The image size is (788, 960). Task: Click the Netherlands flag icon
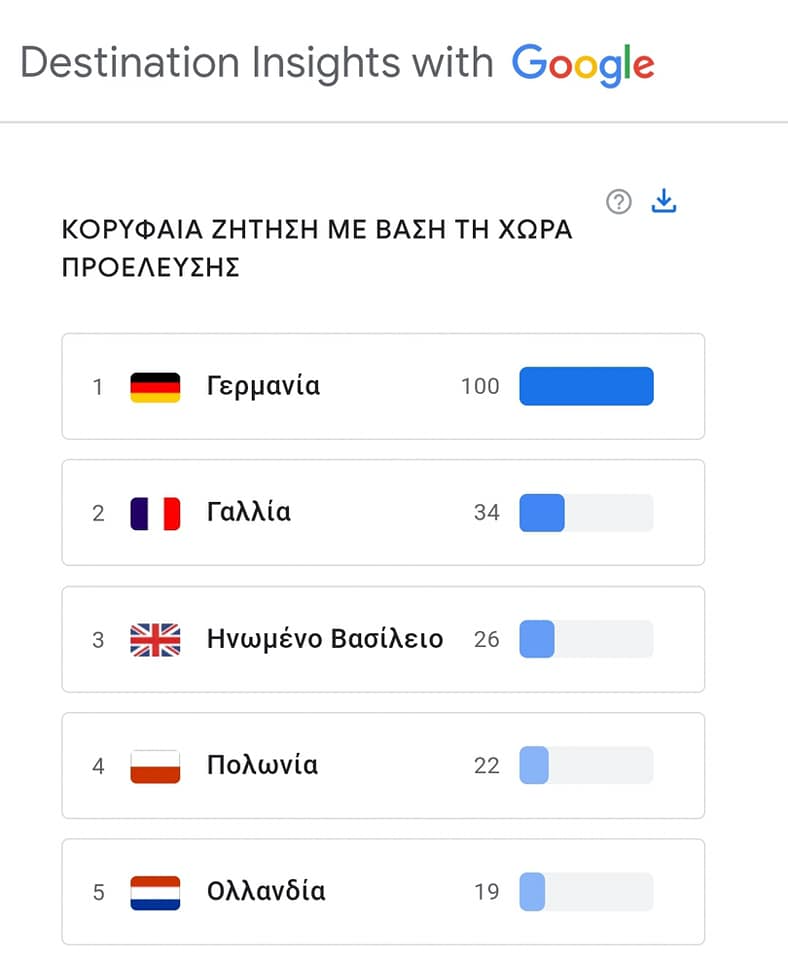coord(155,892)
